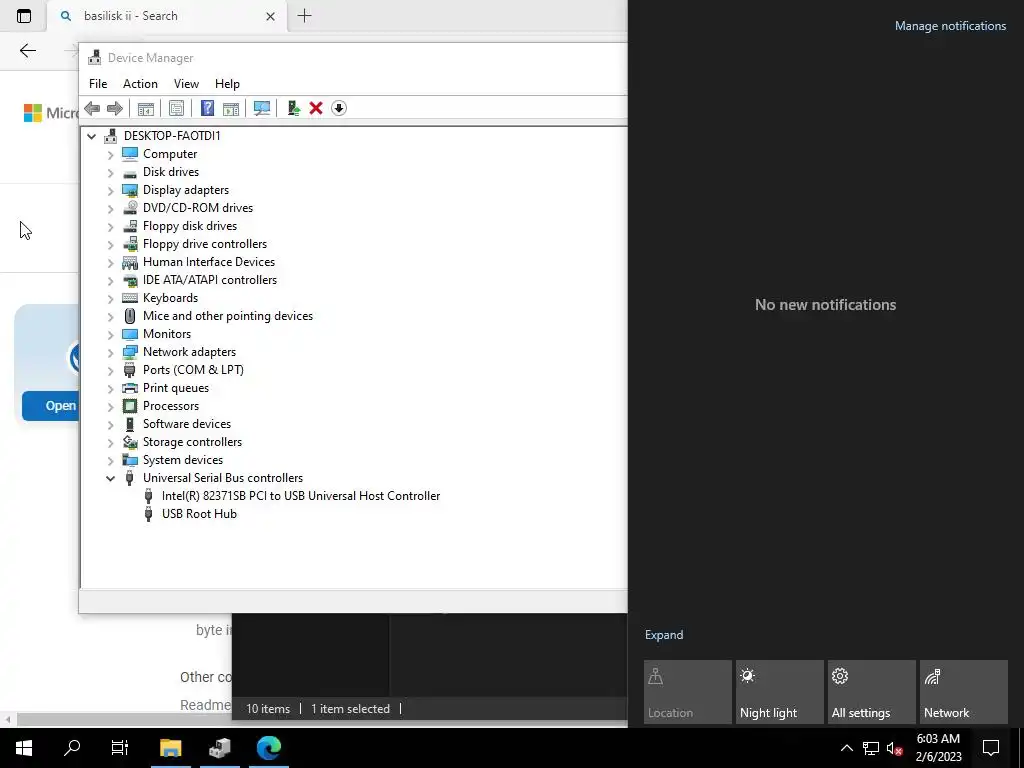
Task: Click the Update device driver toolbar icon
Action: click(293, 108)
